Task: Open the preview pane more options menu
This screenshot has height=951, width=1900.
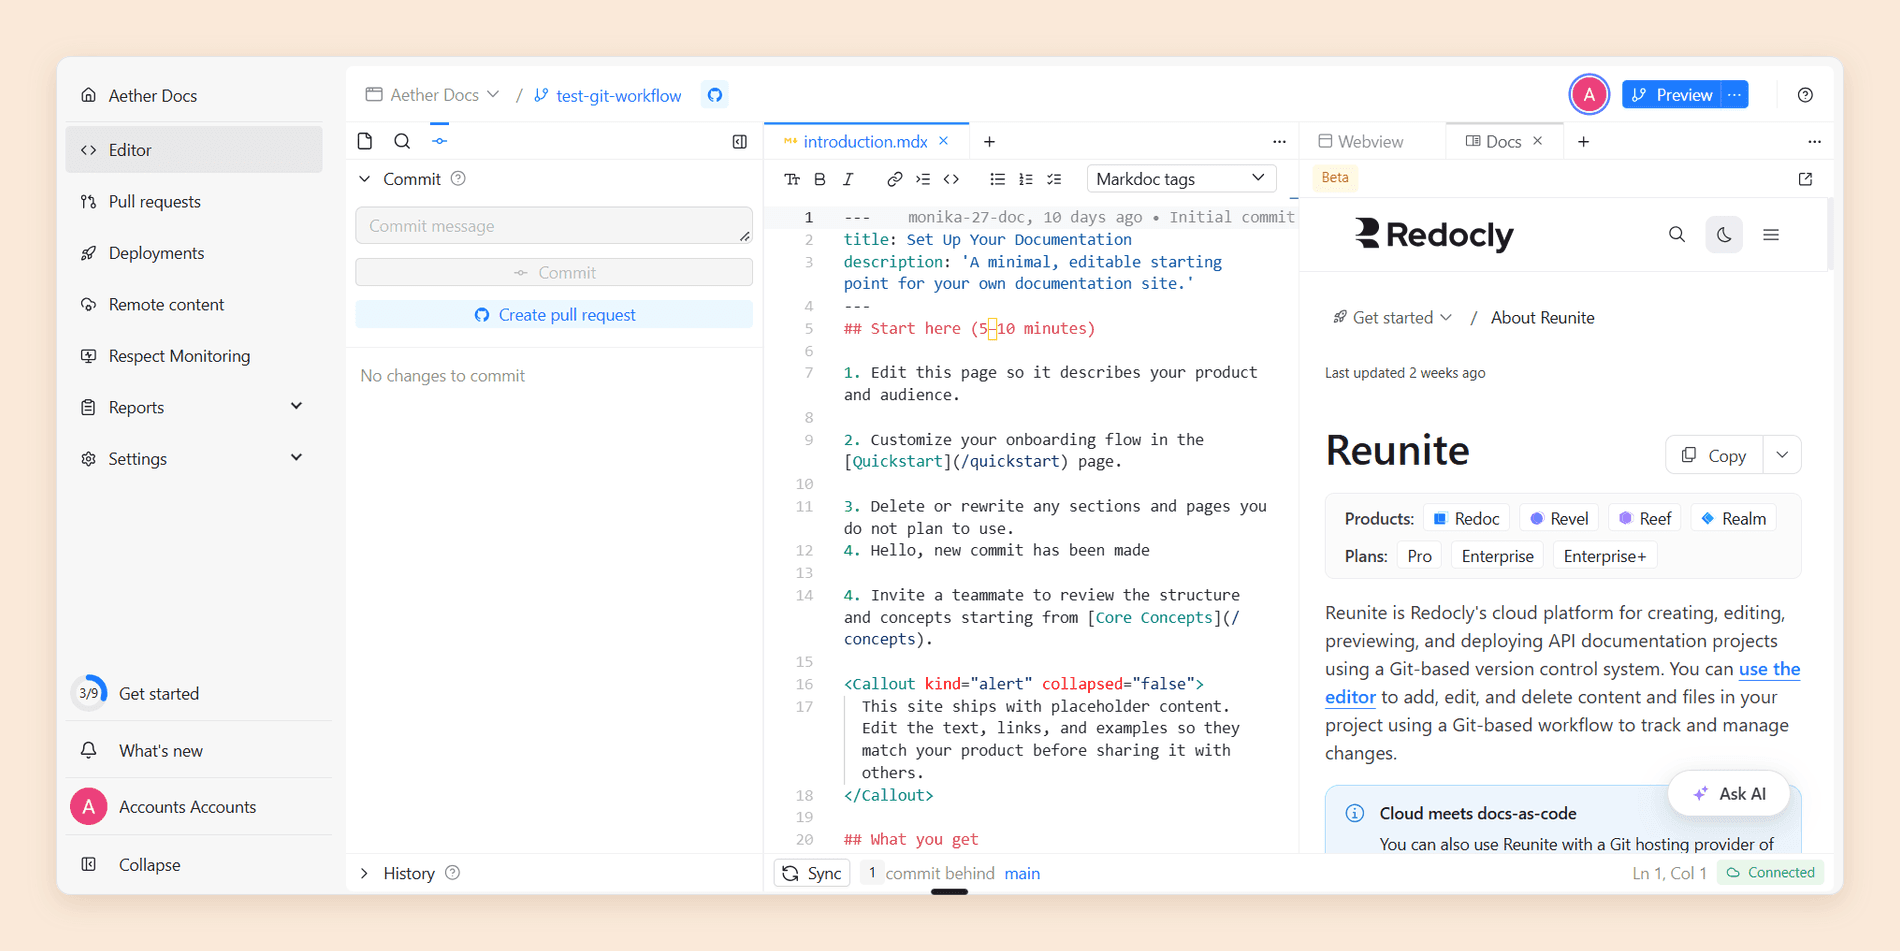Action: tap(1814, 142)
